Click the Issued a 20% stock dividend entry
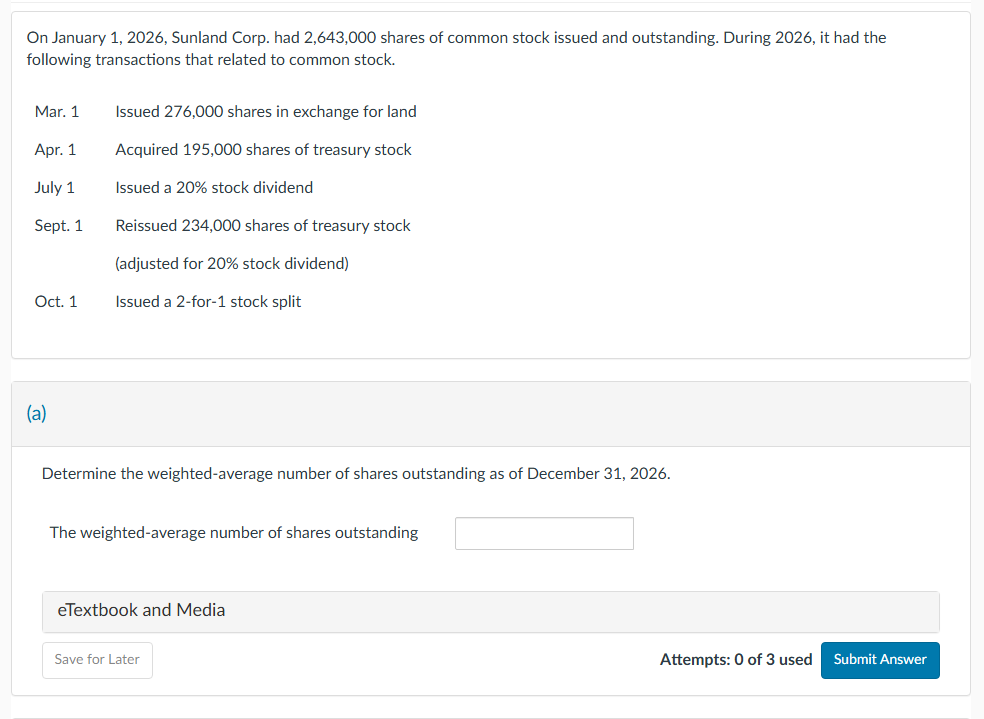The image size is (984, 719). pyautogui.click(x=214, y=188)
